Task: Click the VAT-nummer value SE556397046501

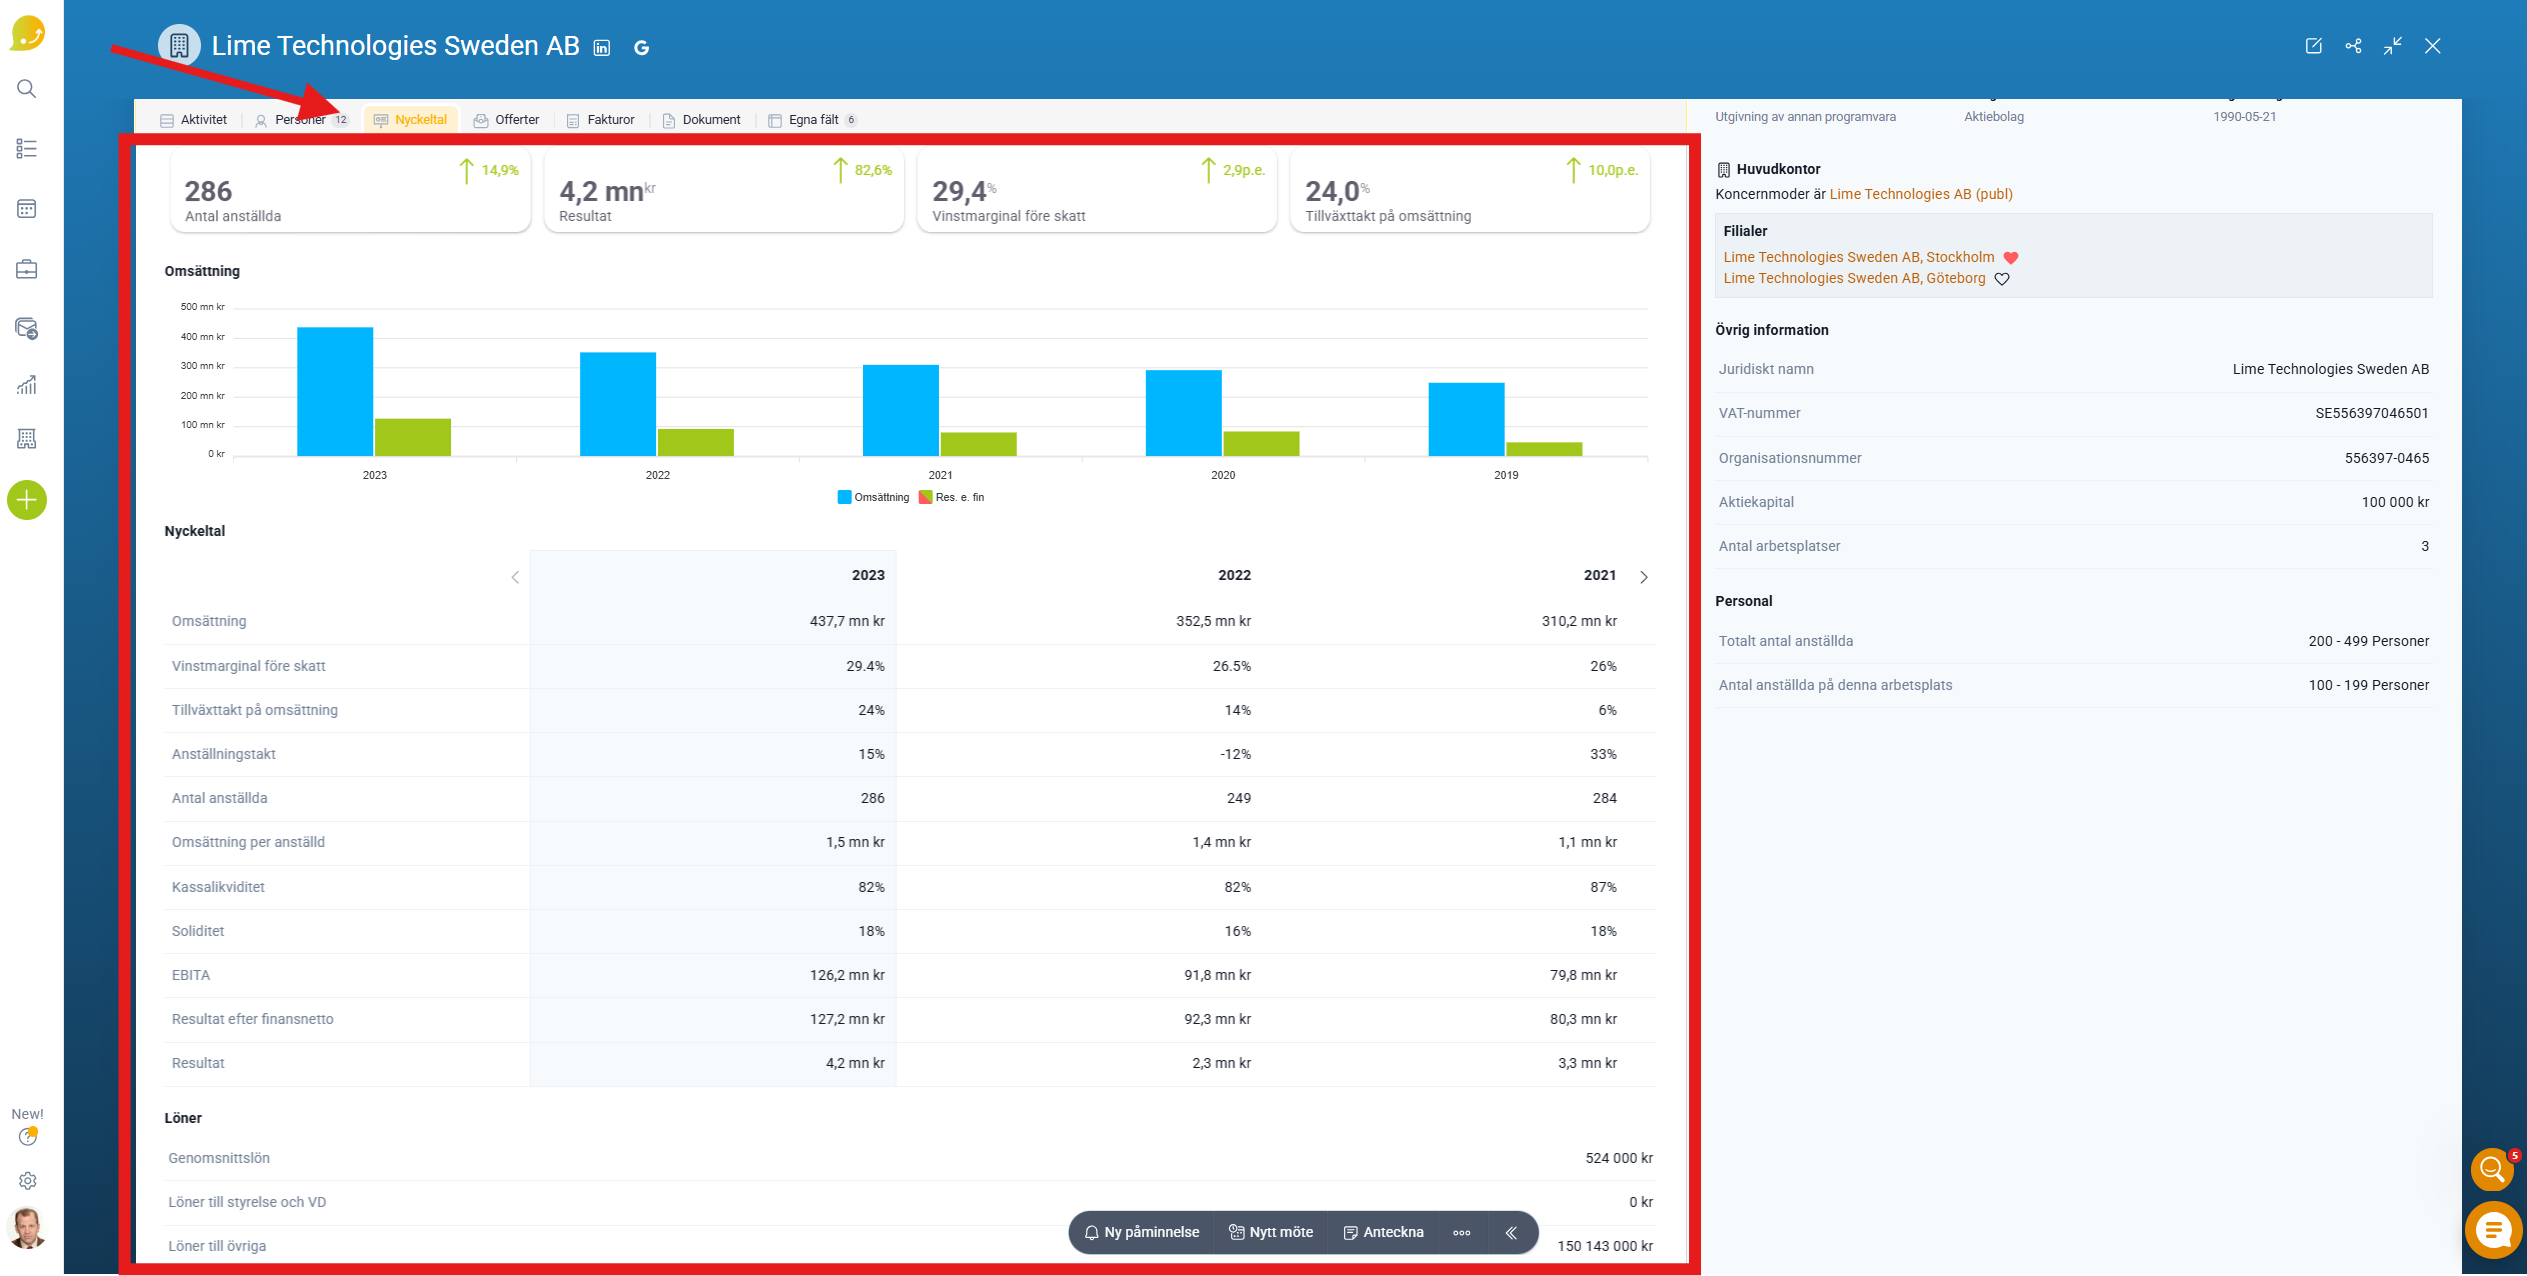Action: coord(2372,413)
